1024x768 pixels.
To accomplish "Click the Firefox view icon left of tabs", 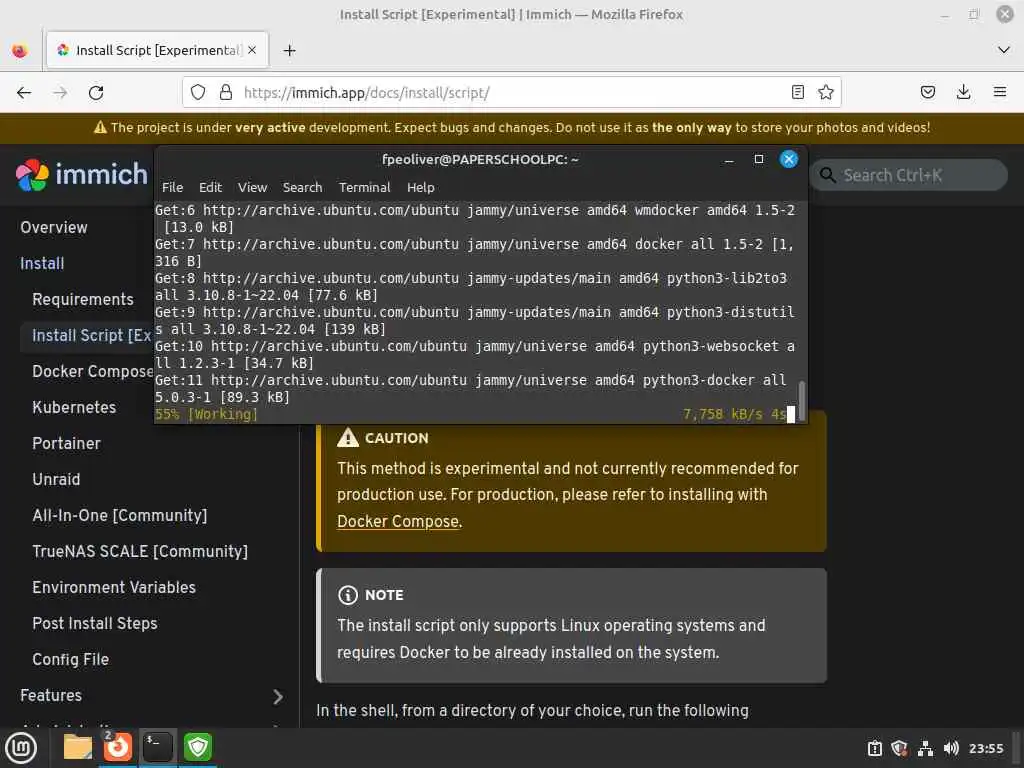I will click(x=20, y=50).
